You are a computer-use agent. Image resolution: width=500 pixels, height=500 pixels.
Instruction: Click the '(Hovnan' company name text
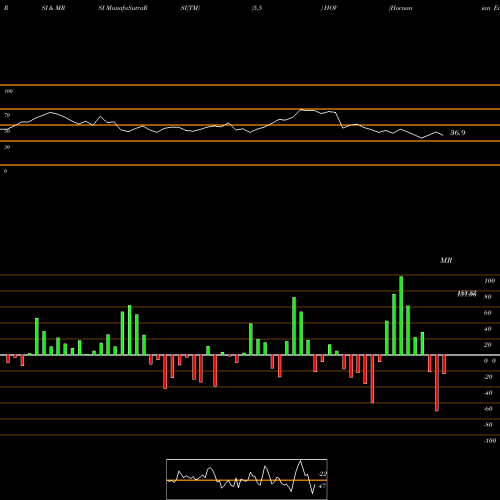pos(401,8)
